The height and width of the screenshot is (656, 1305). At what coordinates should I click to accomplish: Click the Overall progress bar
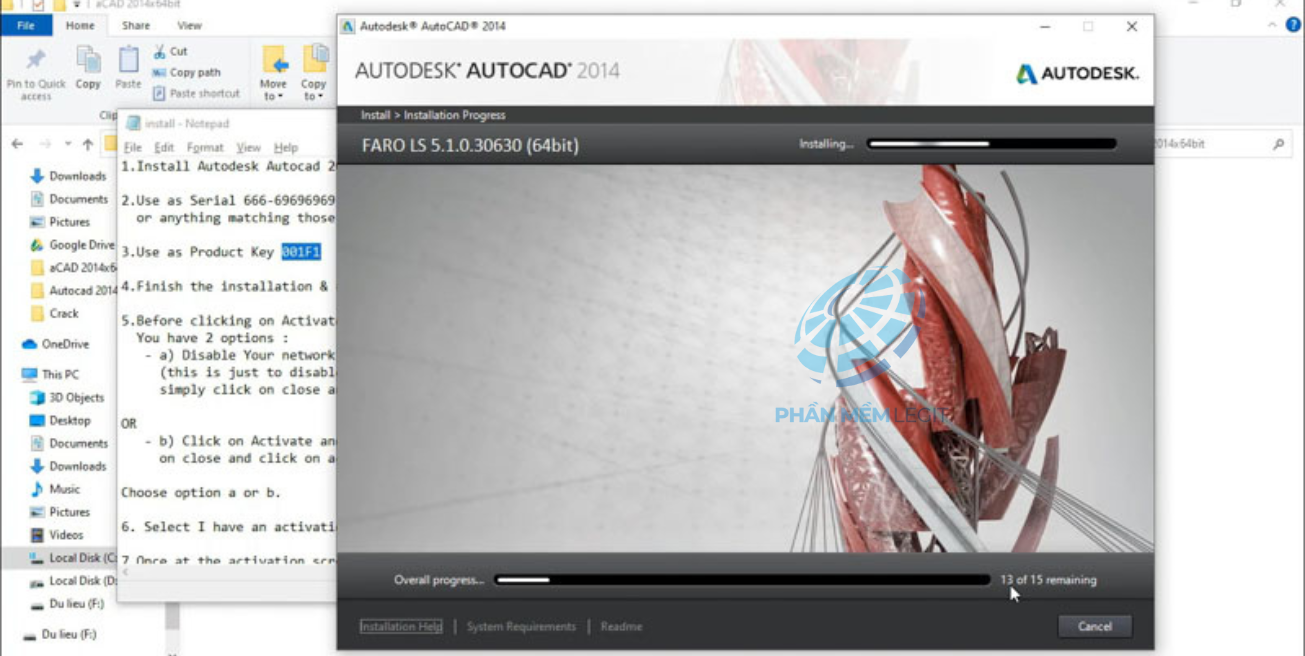click(x=742, y=580)
